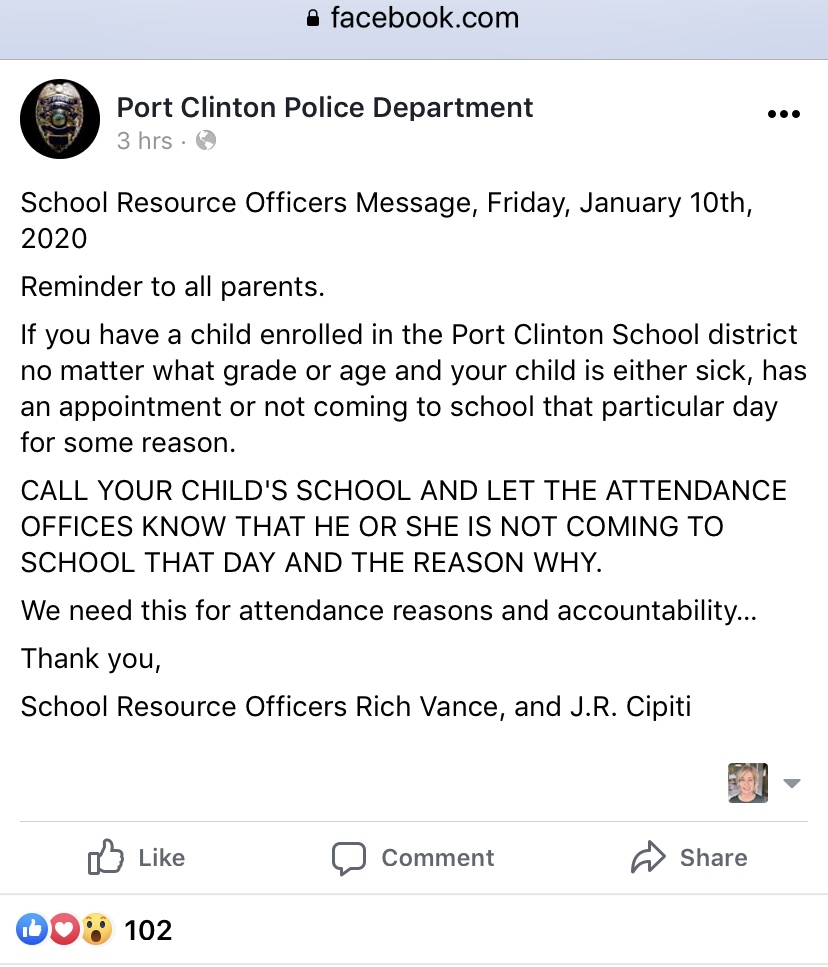
Task: Open the 102 reactions count
Action: pos(148,930)
